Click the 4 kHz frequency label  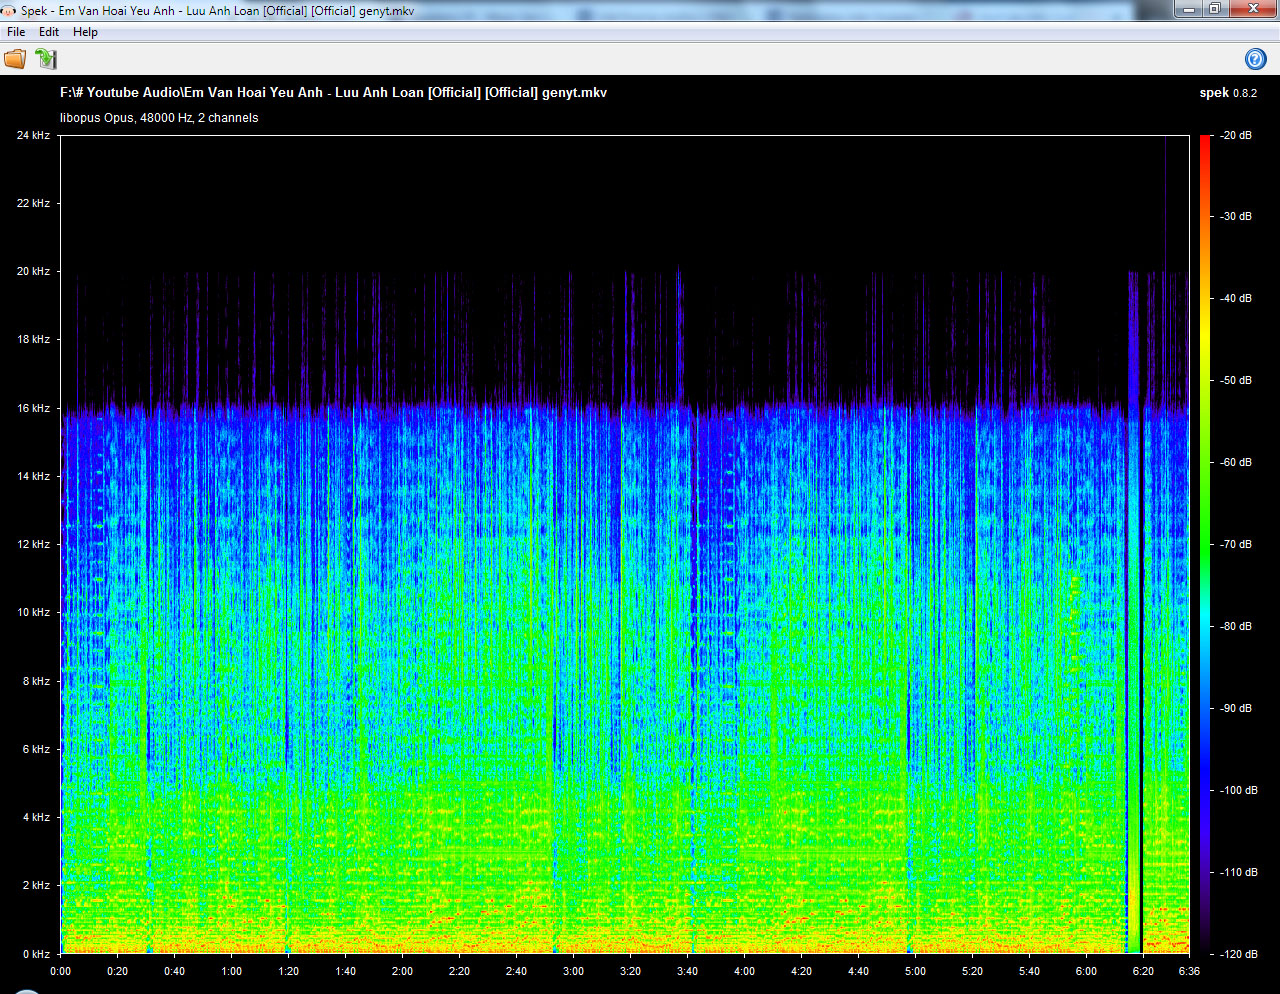click(36, 817)
